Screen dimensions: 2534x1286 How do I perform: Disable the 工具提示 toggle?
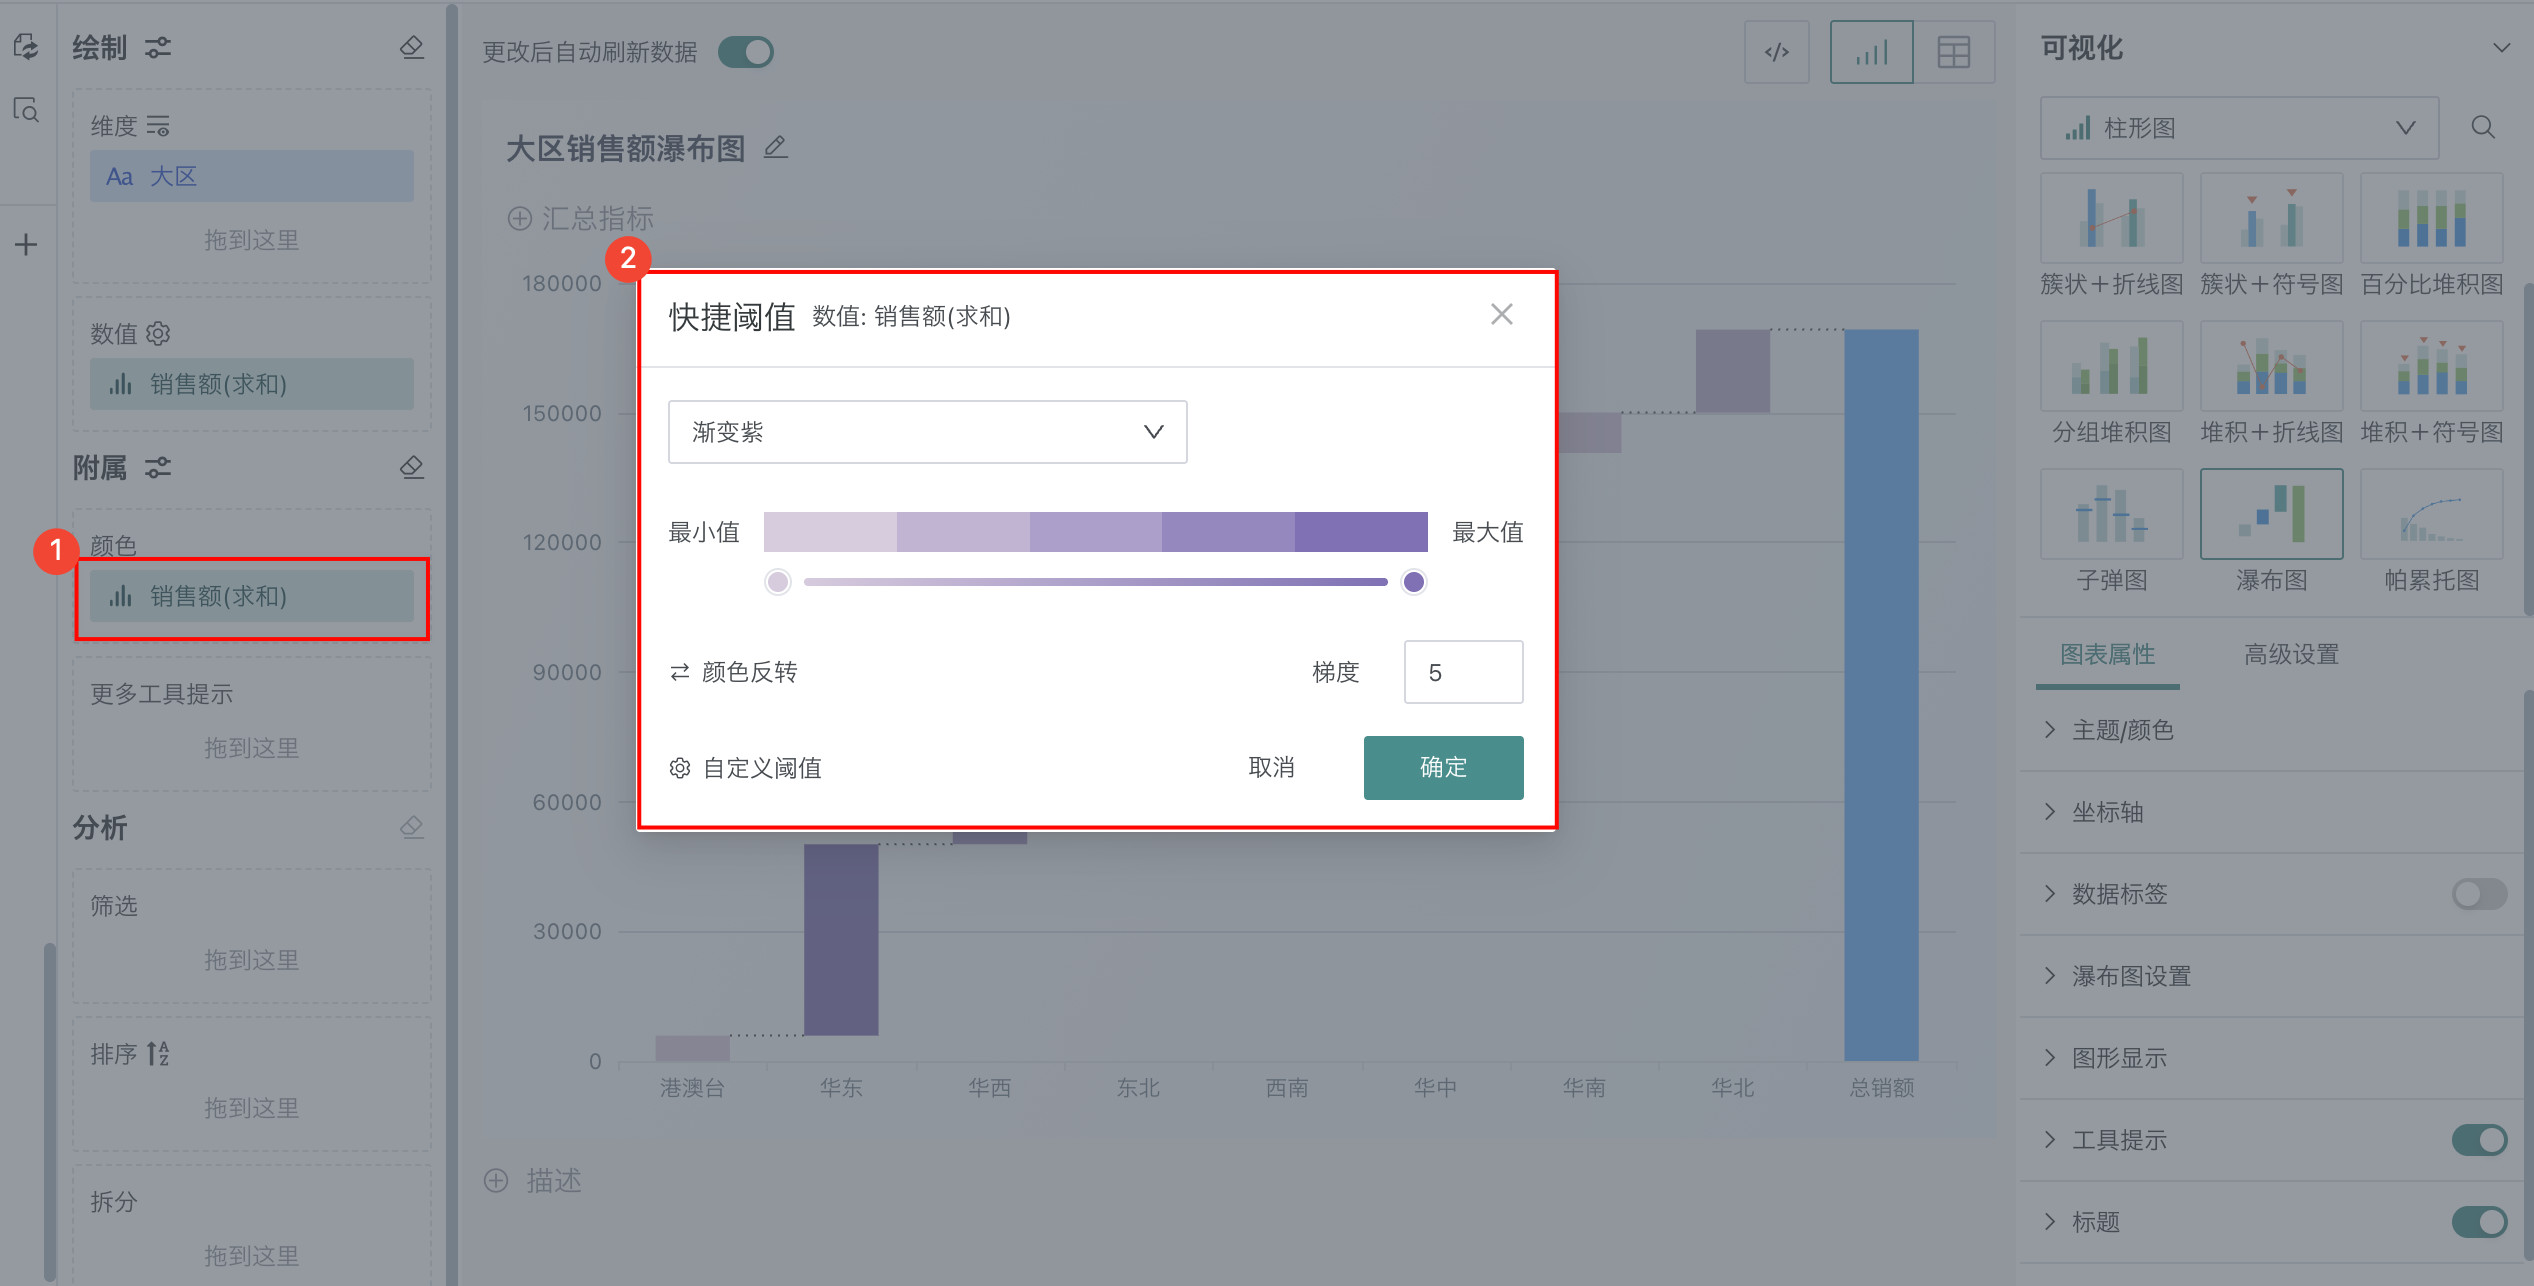[2478, 1140]
